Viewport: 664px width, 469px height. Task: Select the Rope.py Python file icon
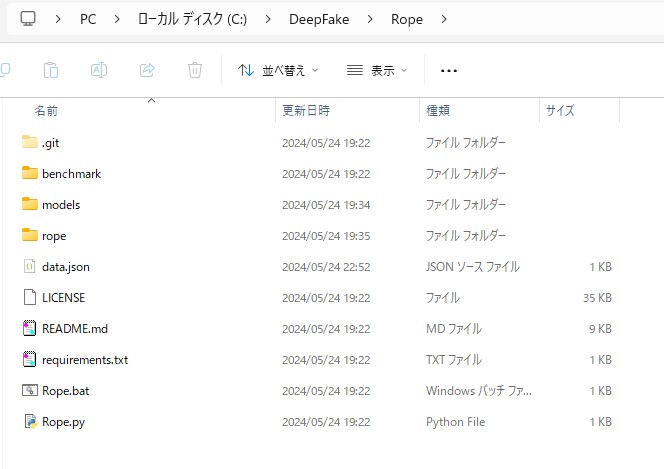click(29, 422)
